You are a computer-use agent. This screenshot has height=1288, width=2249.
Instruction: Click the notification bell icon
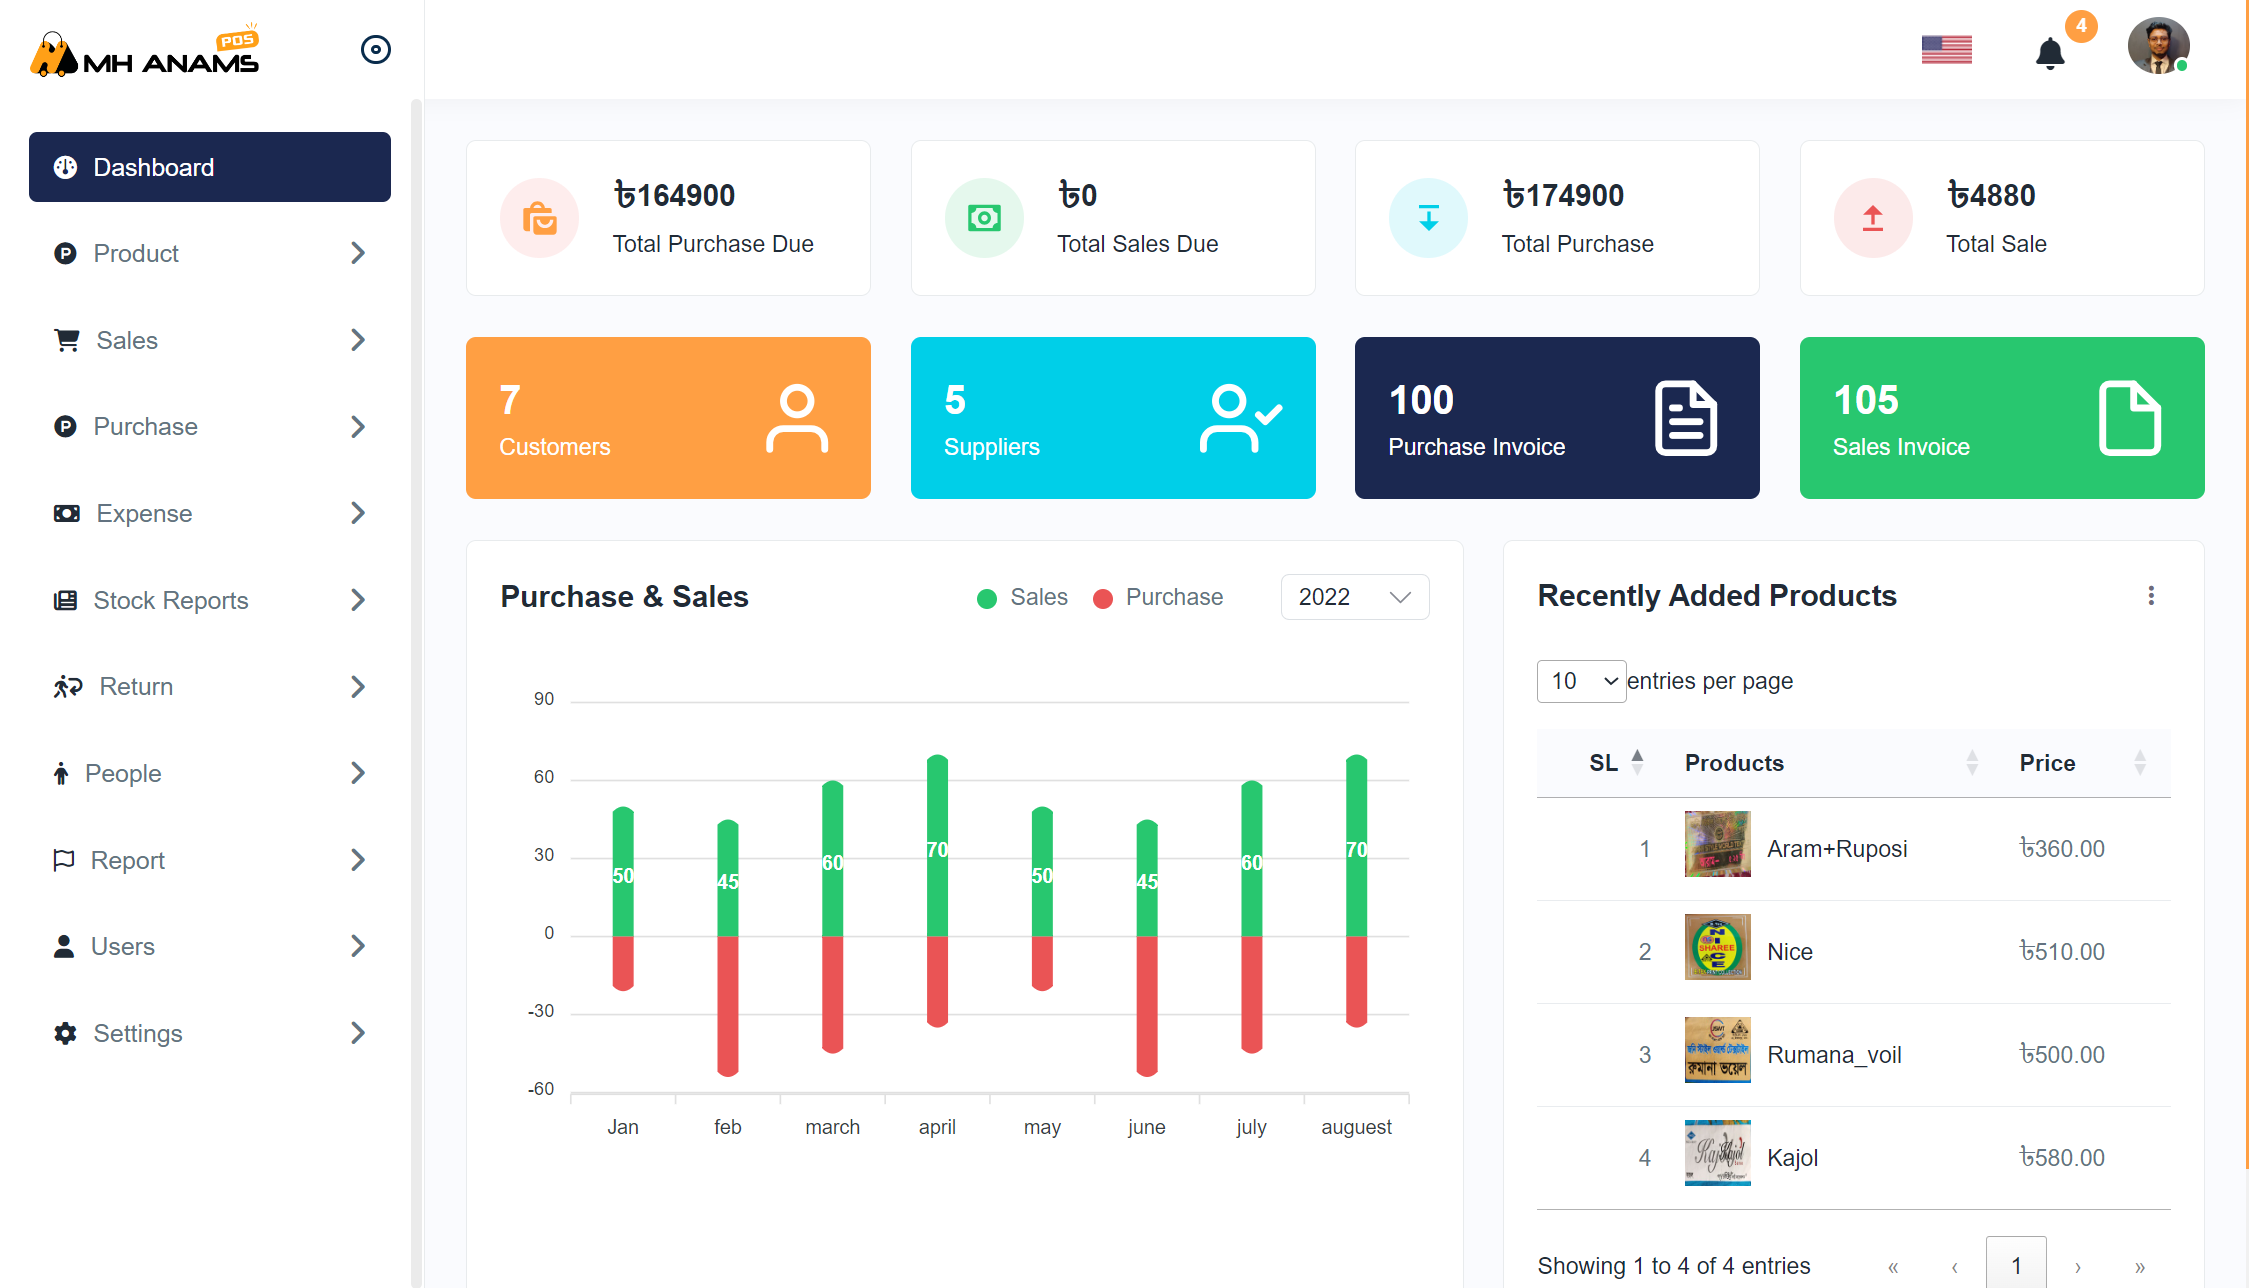[2049, 52]
